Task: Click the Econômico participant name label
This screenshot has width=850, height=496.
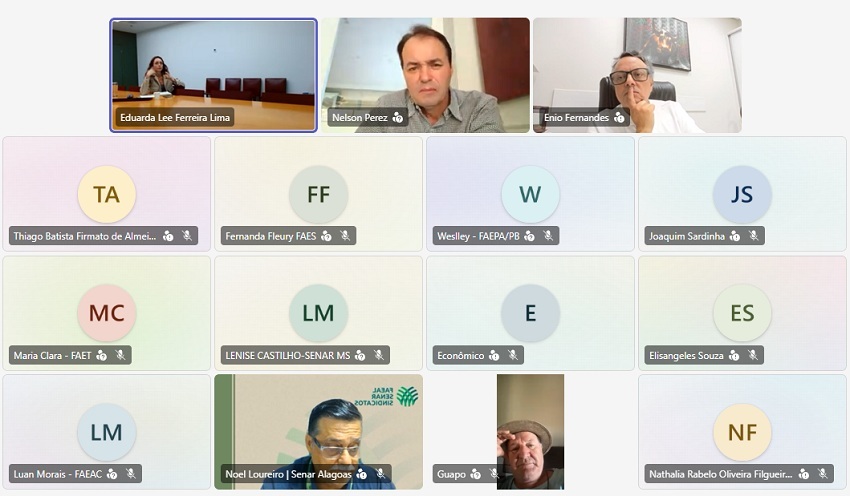Action: click(x=461, y=356)
